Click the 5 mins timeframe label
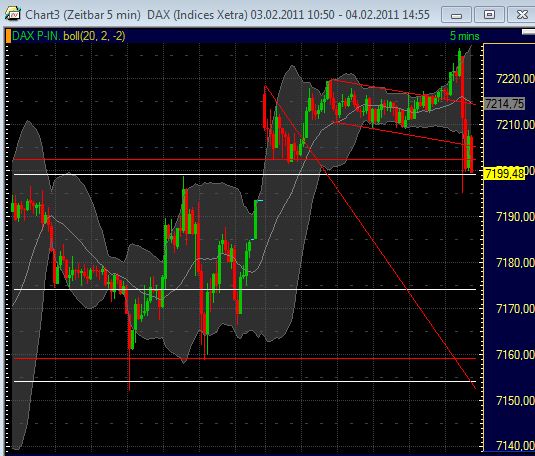This screenshot has height=456, width=535. coord(464,36)
